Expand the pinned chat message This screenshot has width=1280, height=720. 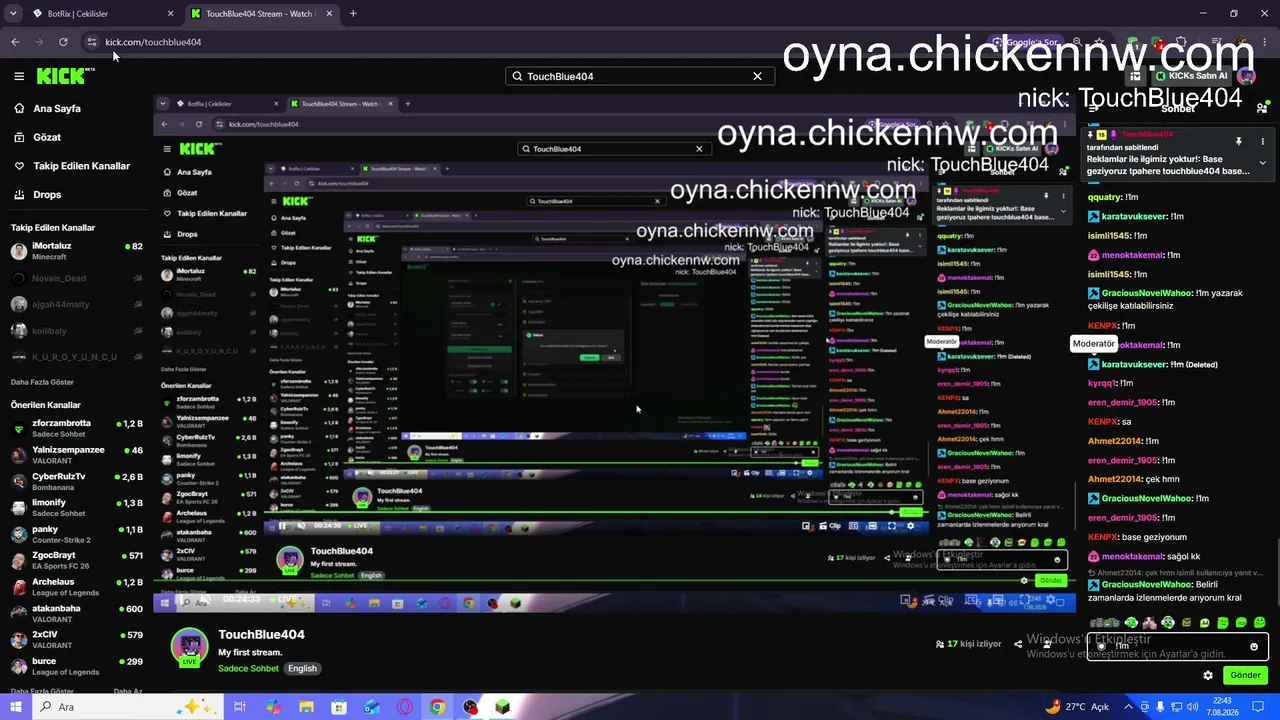coord(1262,162)
